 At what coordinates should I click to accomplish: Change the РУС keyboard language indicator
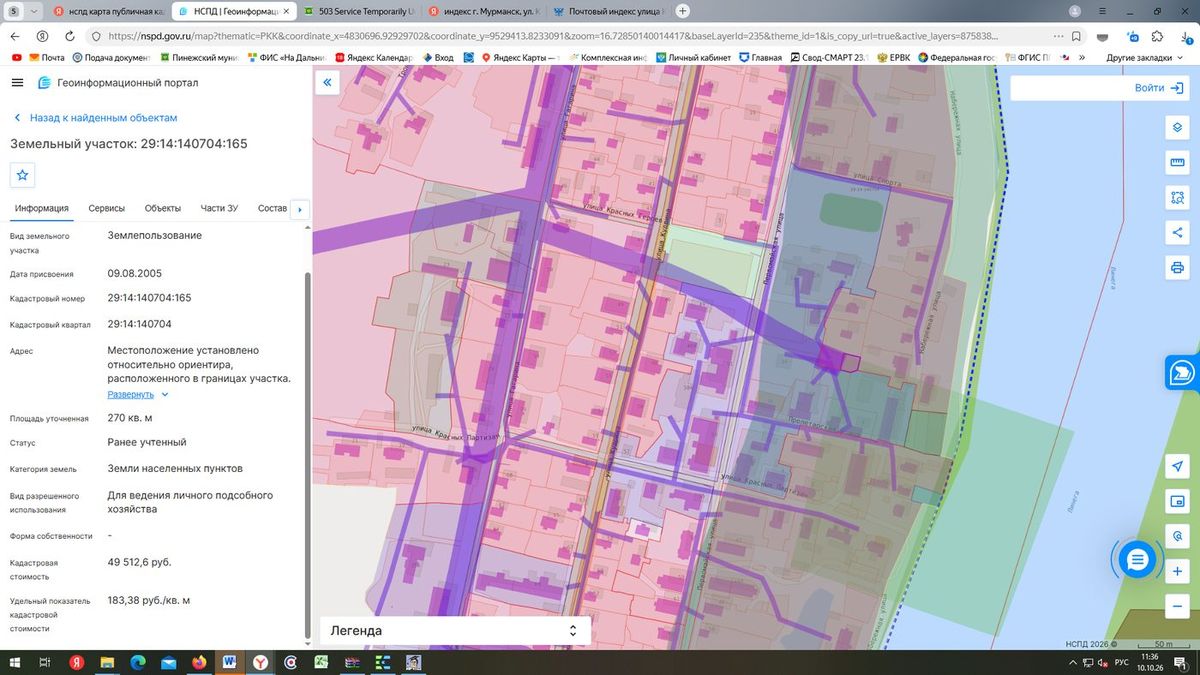click(x=1122, y=662)
